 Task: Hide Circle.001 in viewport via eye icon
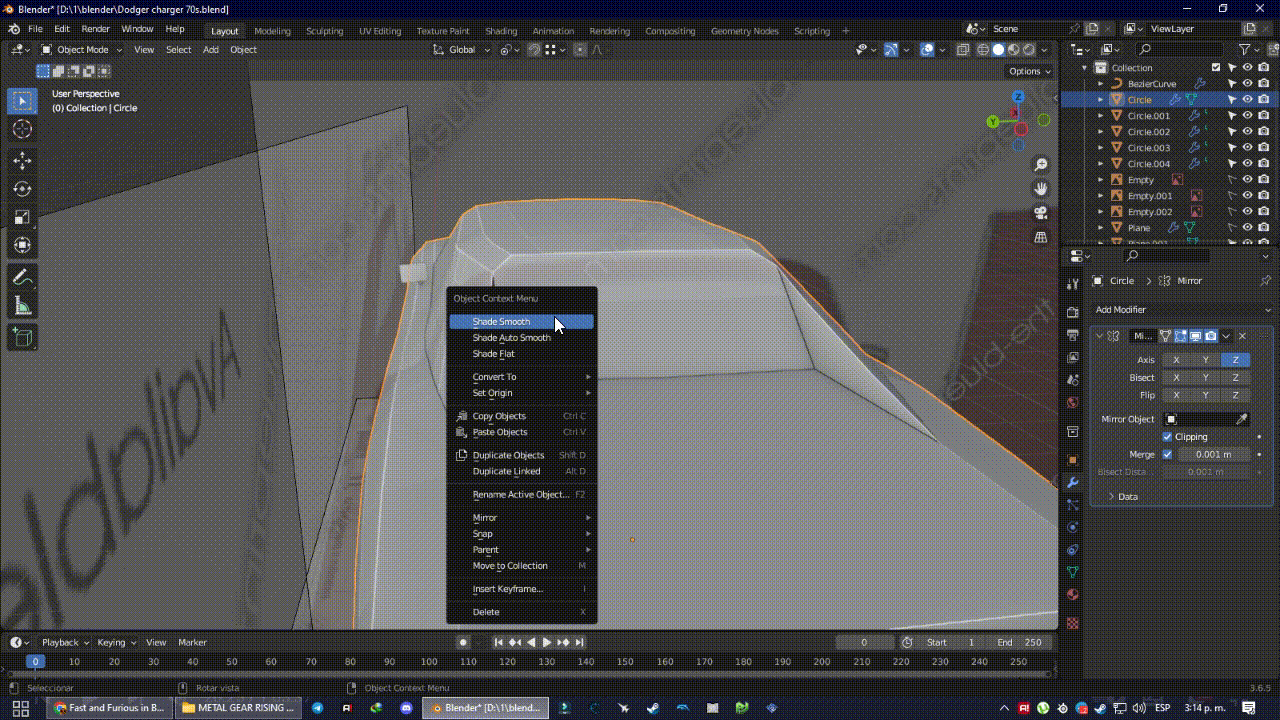pos(1247,116)
